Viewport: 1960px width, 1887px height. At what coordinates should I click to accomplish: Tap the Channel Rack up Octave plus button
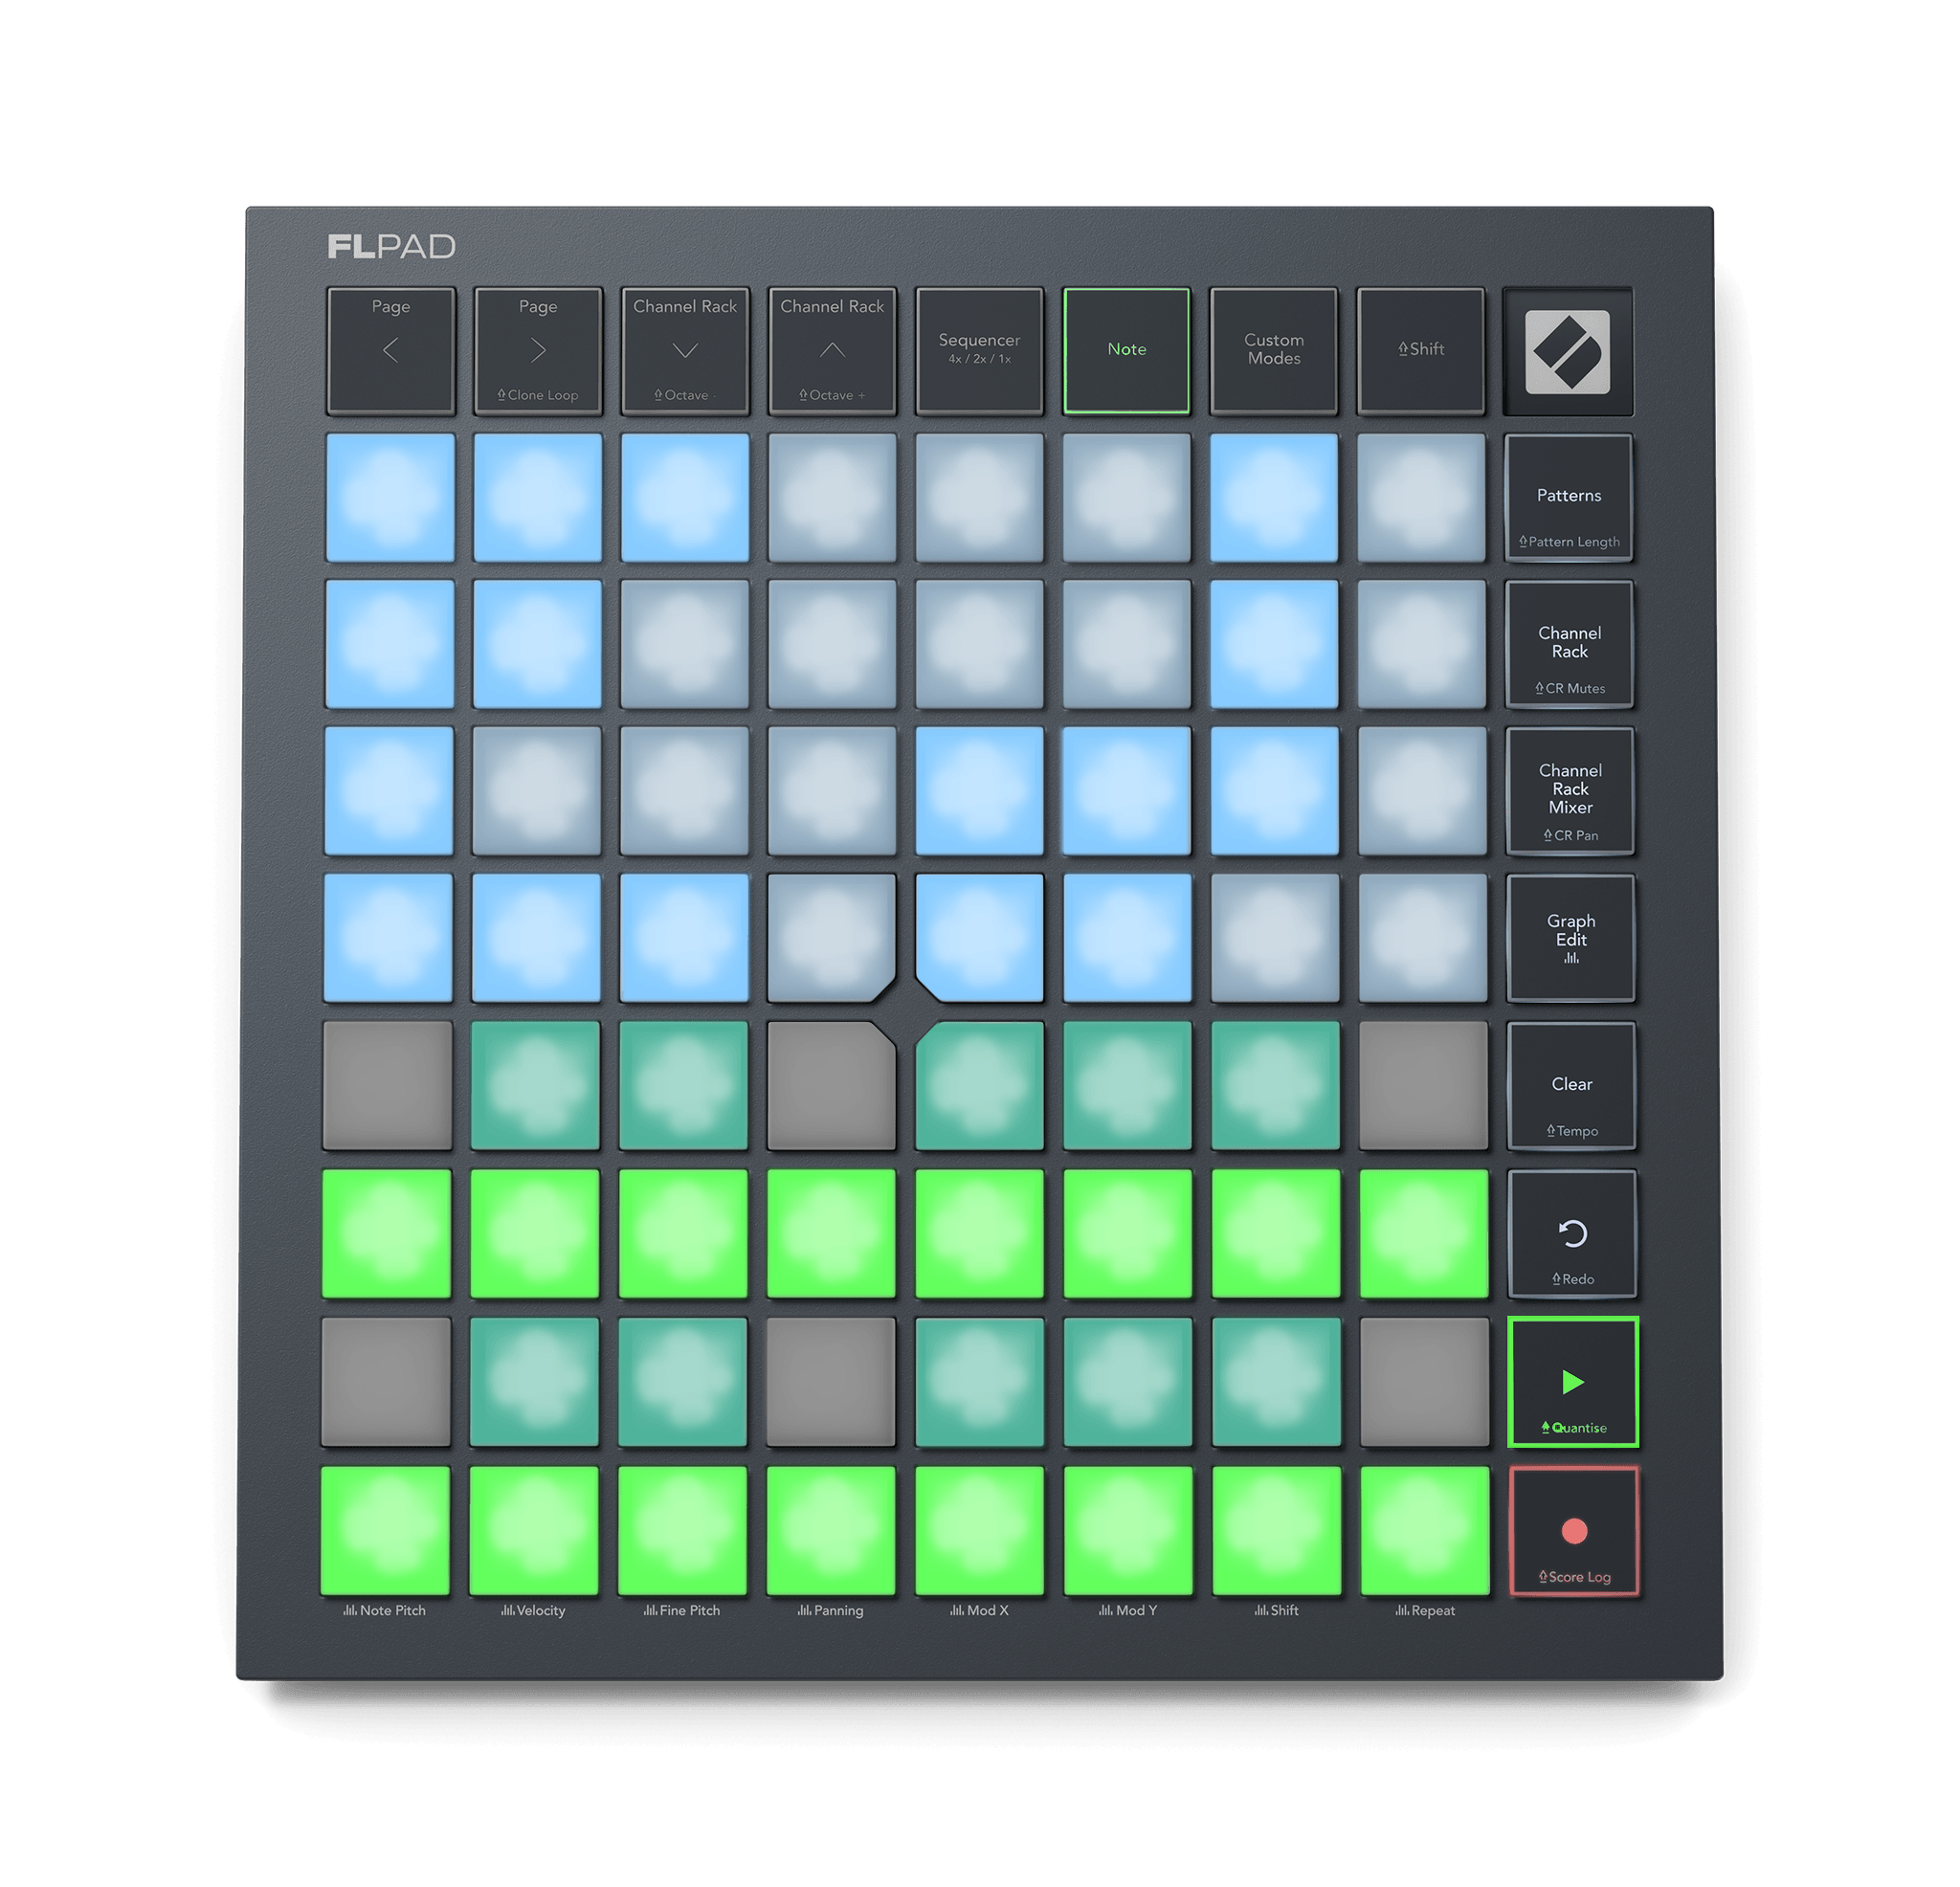click(x=832, y=351)
